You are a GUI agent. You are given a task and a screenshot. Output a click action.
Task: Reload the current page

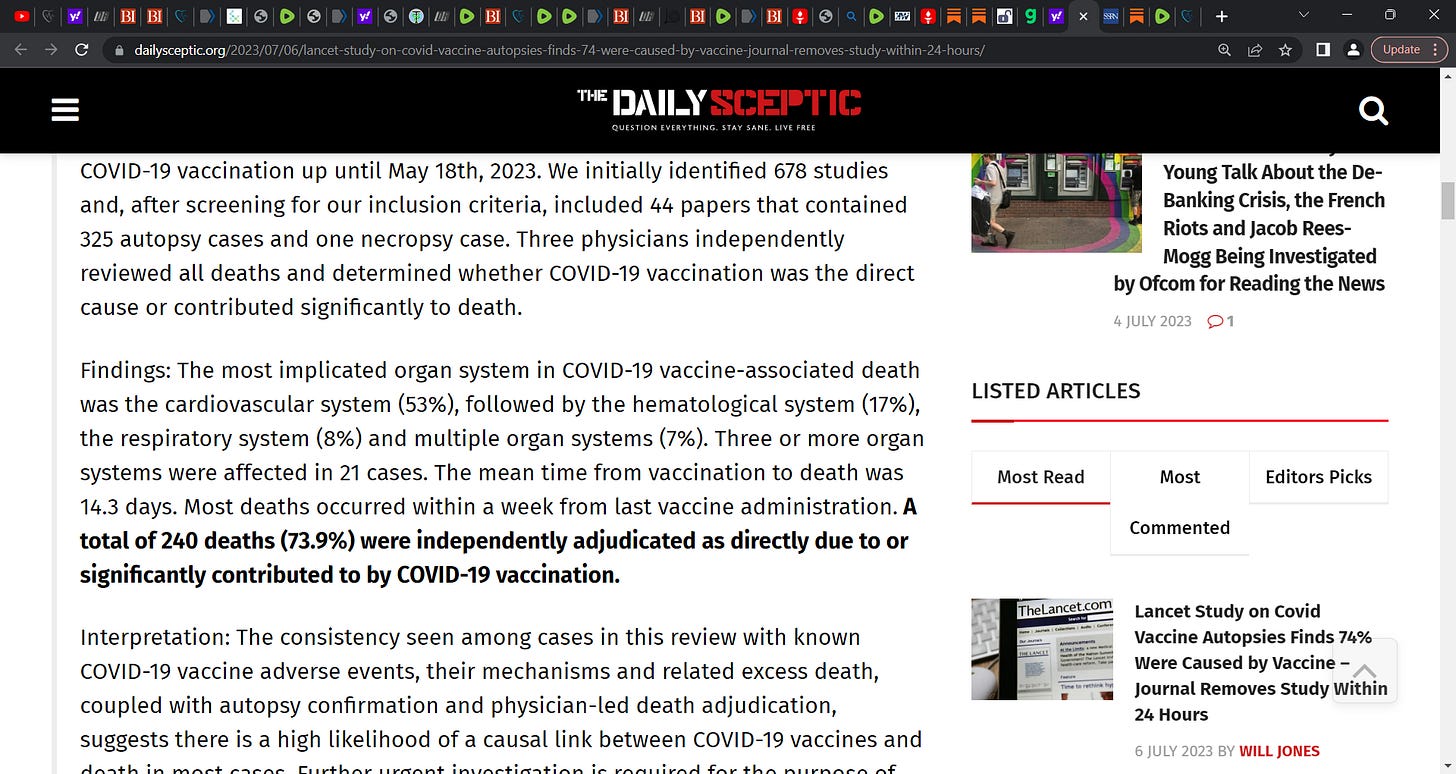tap(82, 49)
